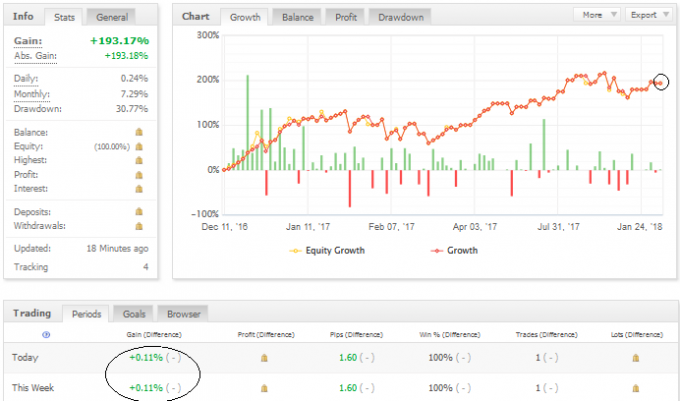Screen dimensions: 680x401
Task: Click the last circled growth data point
Action: click(660, 82)
